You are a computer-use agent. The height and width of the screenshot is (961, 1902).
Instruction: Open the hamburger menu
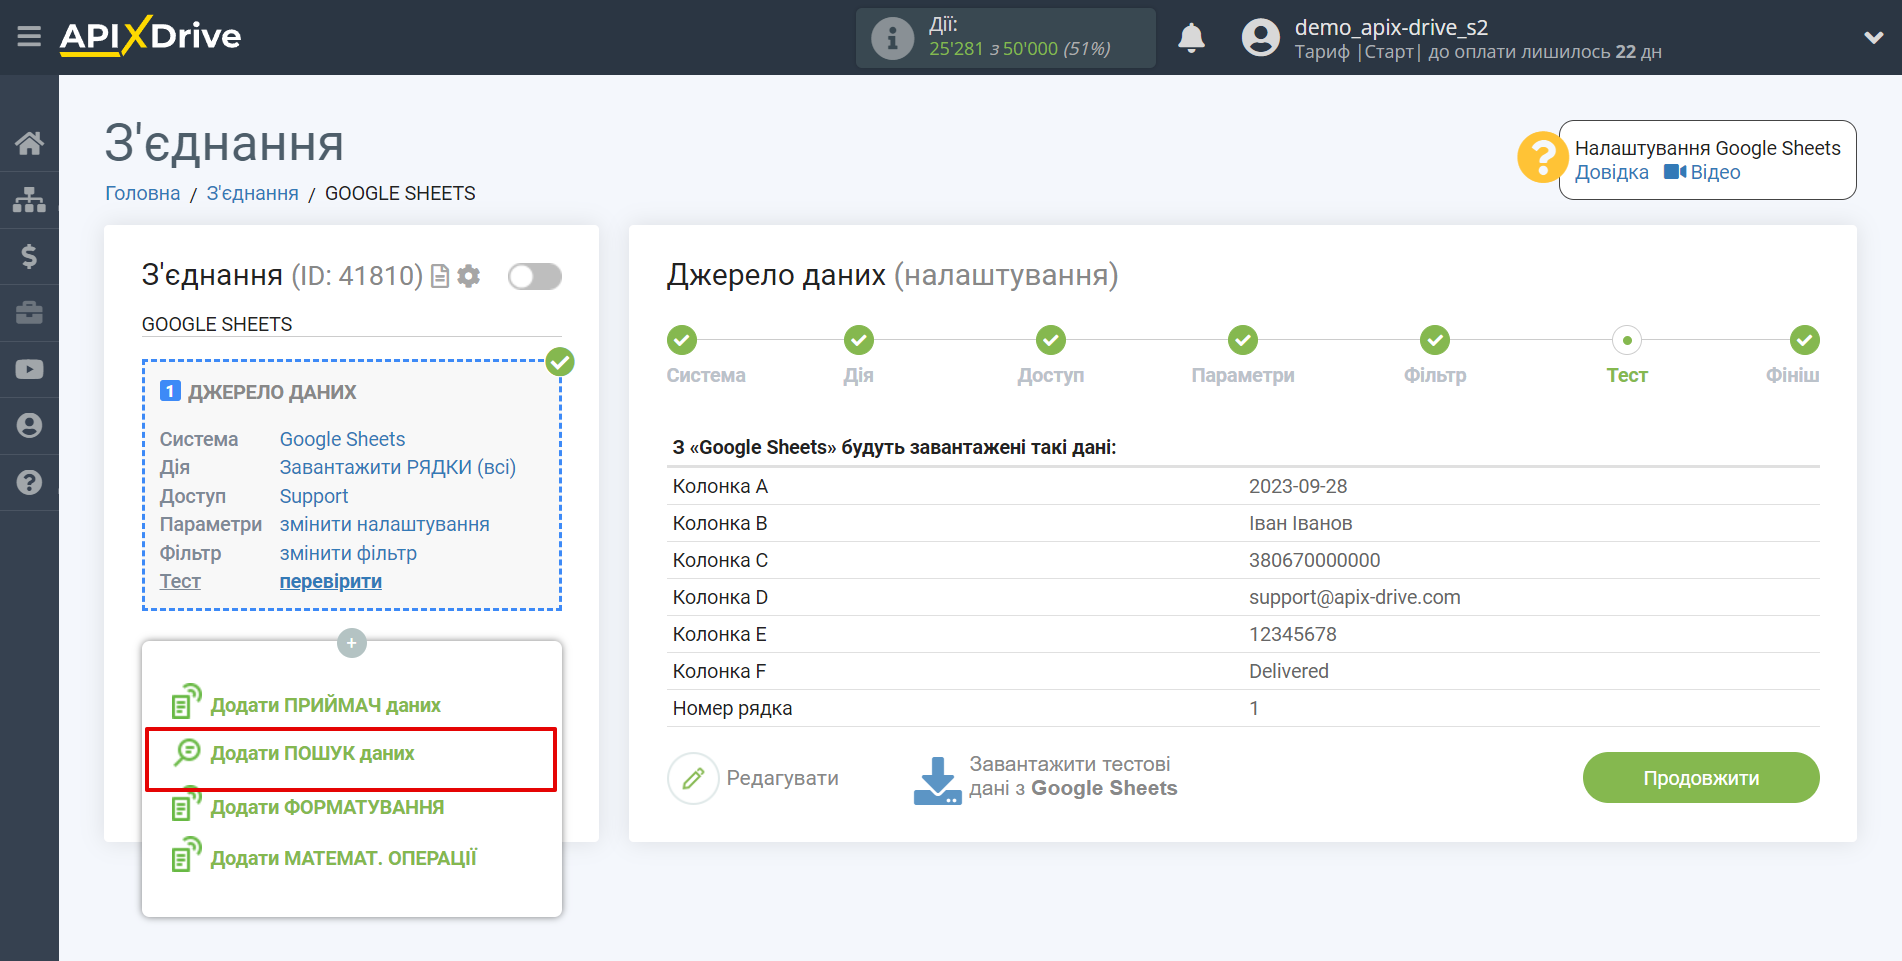tap(29, 37)
